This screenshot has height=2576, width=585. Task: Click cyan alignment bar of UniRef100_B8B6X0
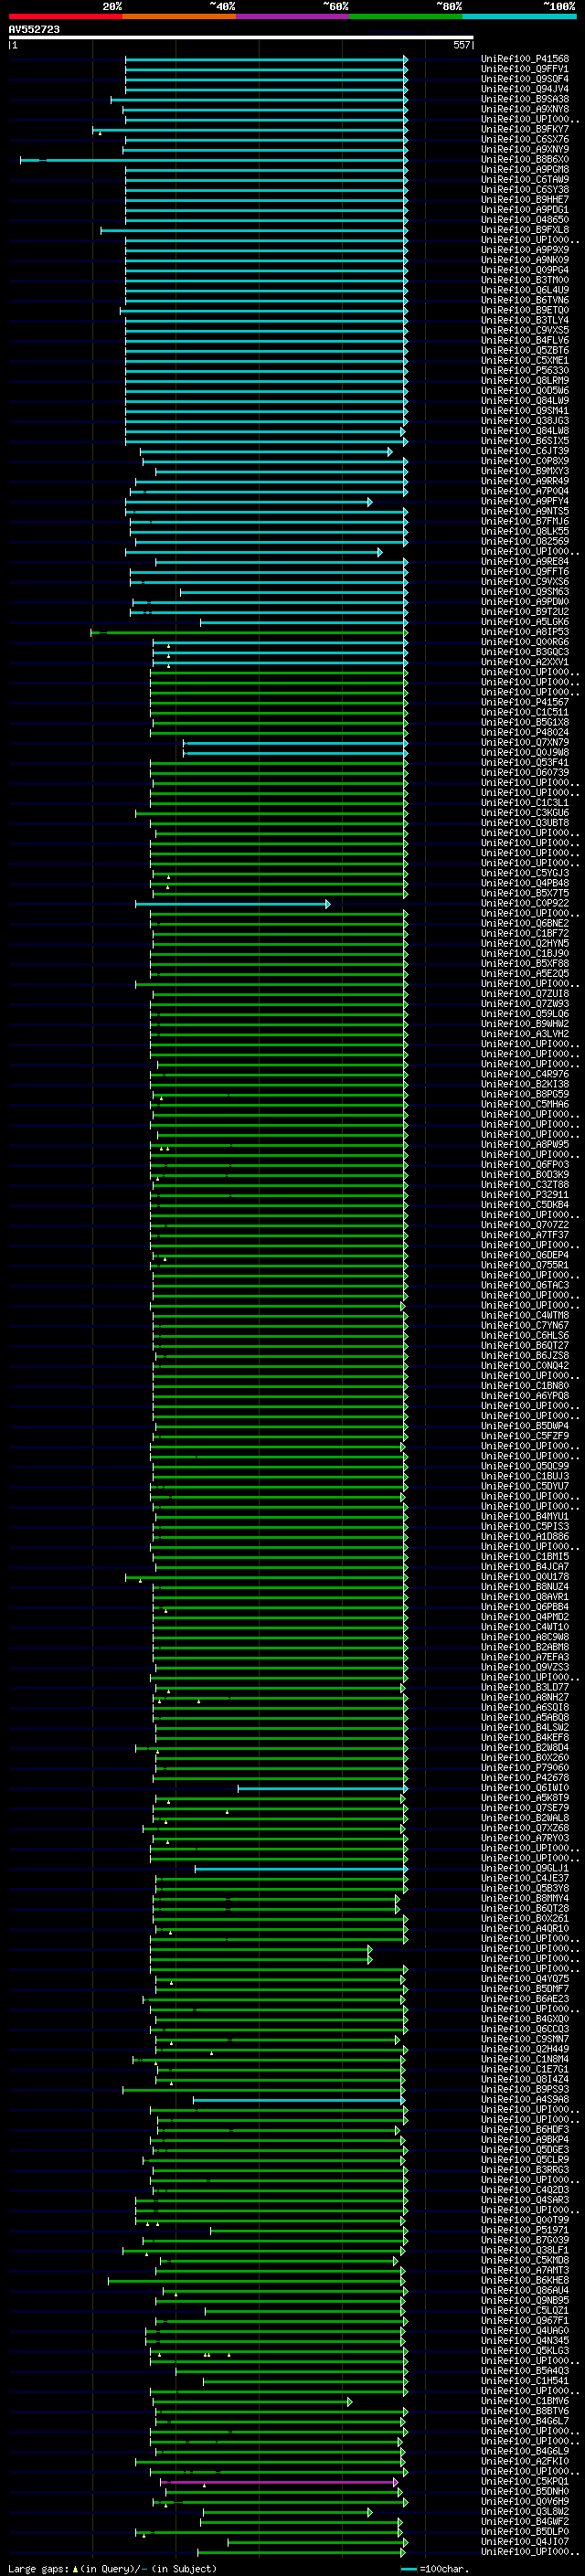click(x=214, y=160)
